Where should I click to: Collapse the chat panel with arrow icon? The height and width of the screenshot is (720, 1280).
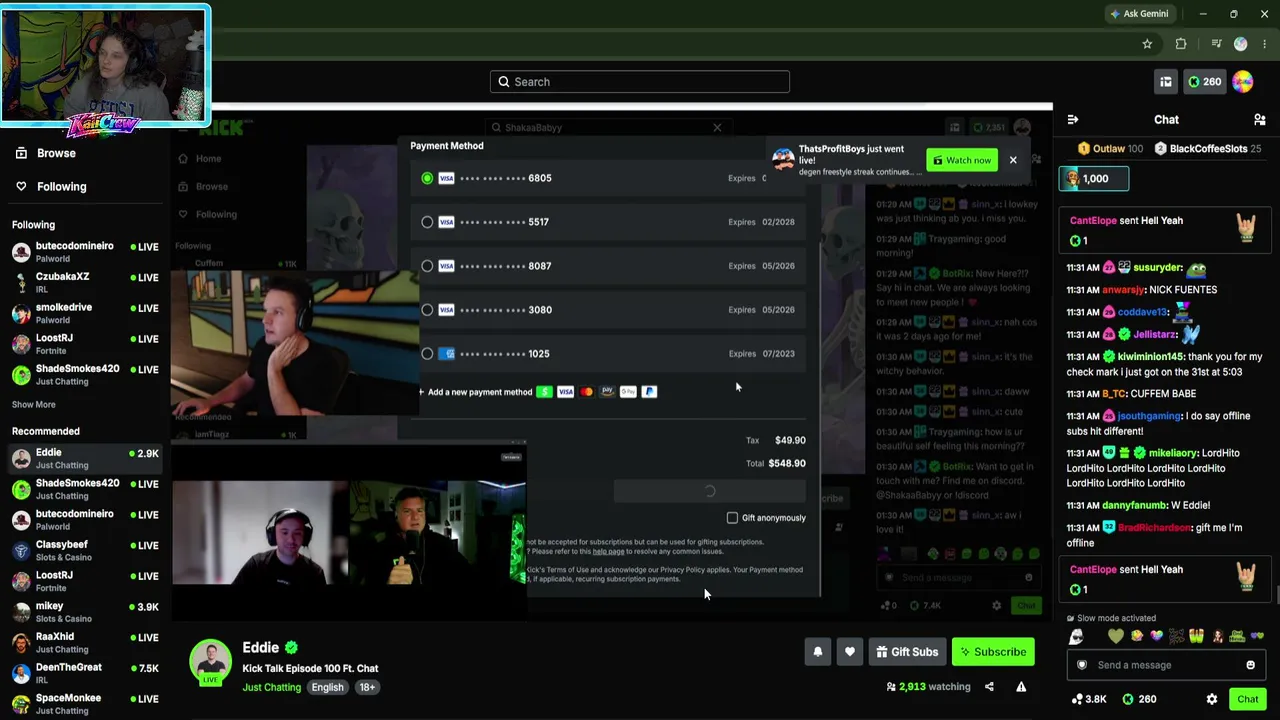click(1073, 120)
